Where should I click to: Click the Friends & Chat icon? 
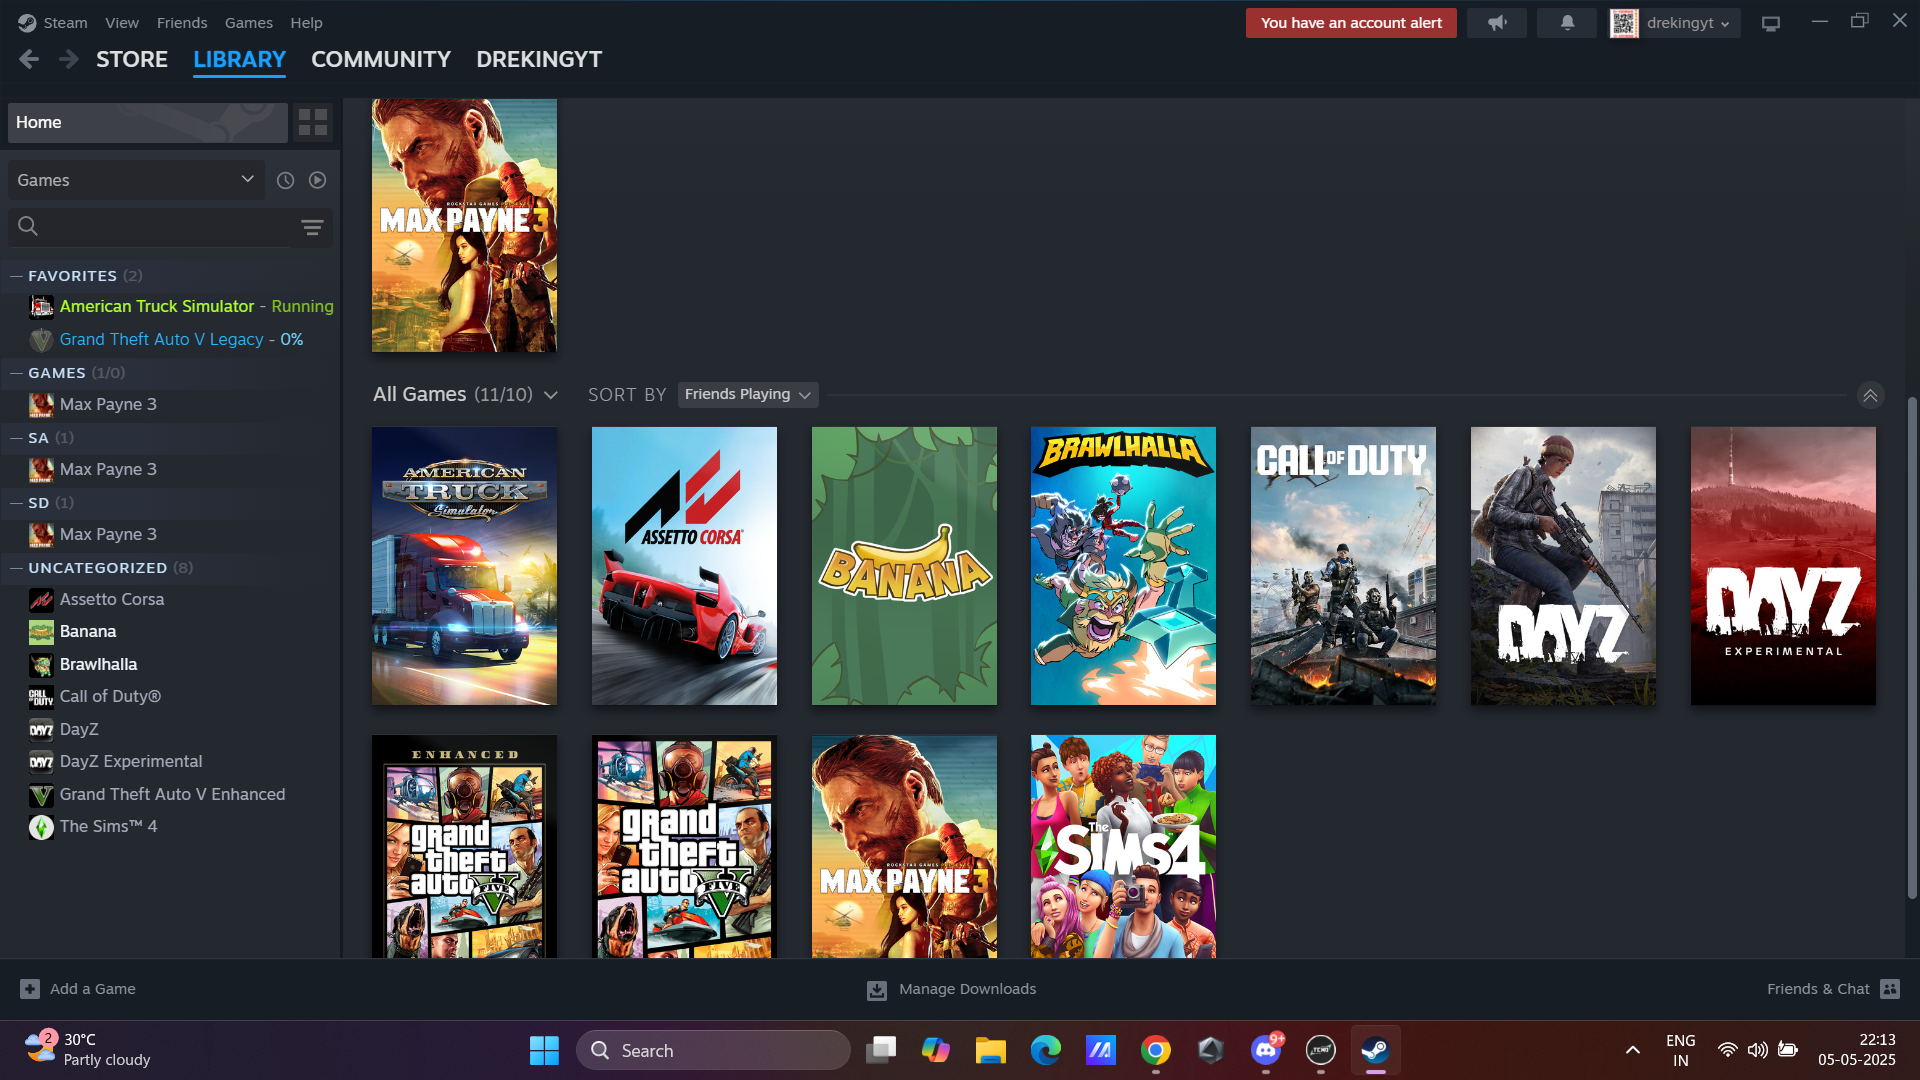click(1890, 989)
